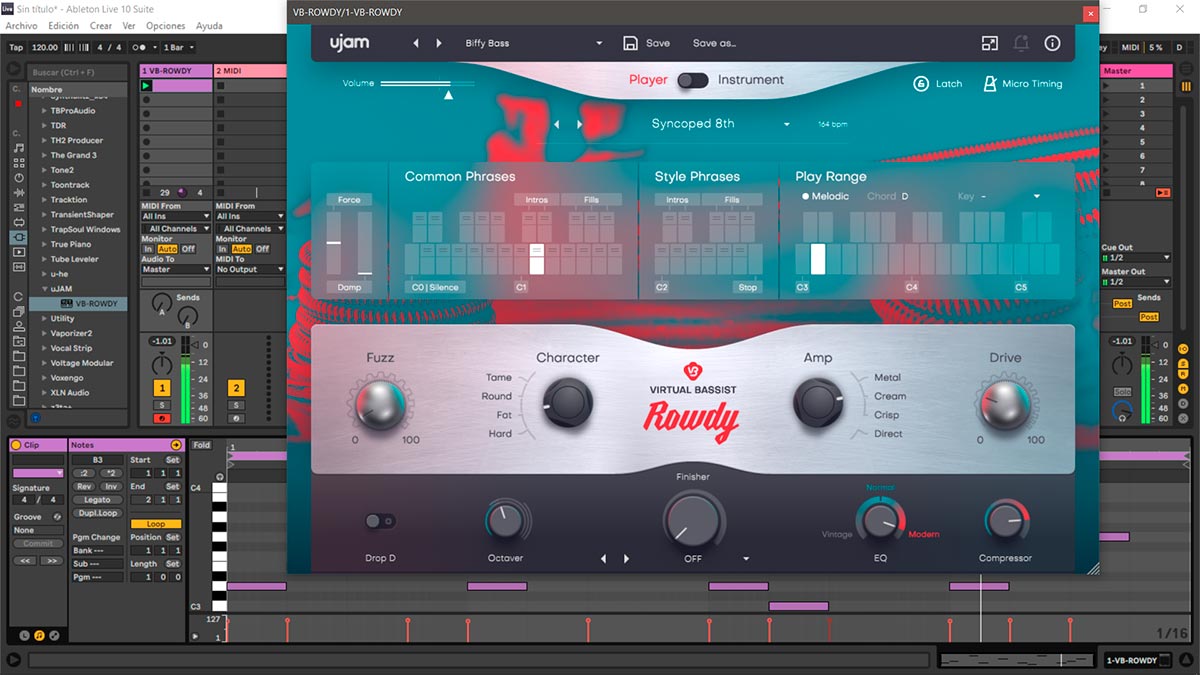This screenshot has height=675, width=1200.
Task: Select the previous style before Syncoped 8th
Action: tap(557, 124)
